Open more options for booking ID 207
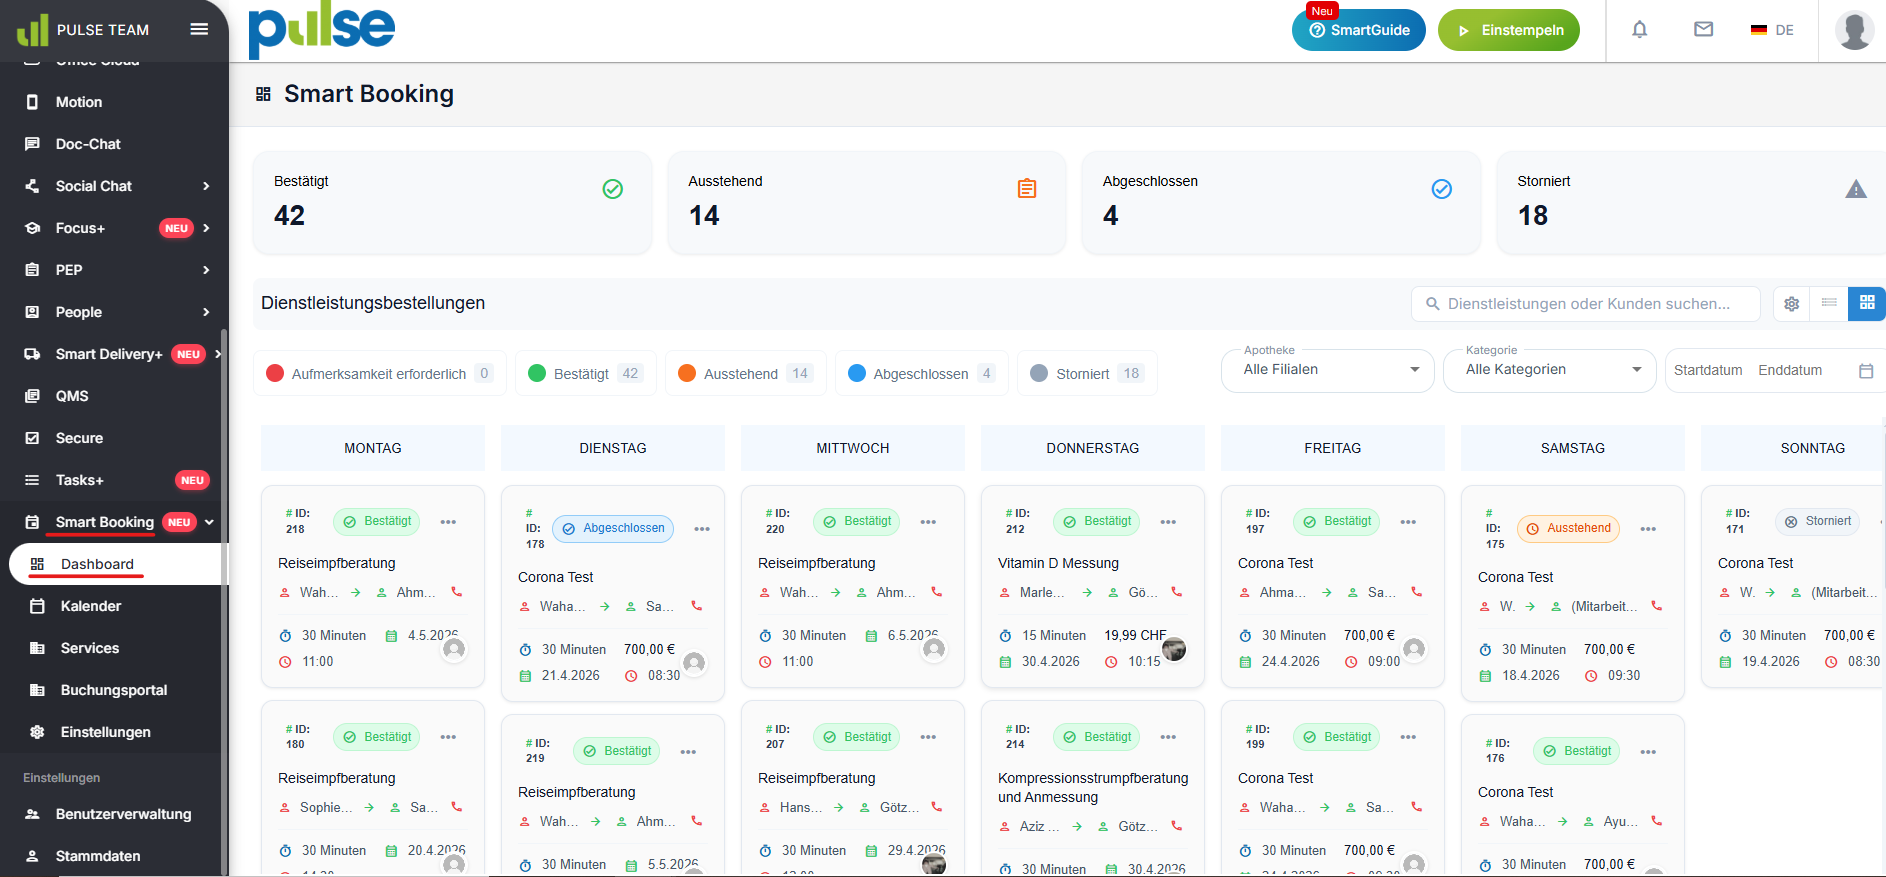 (x=928, y=737)
